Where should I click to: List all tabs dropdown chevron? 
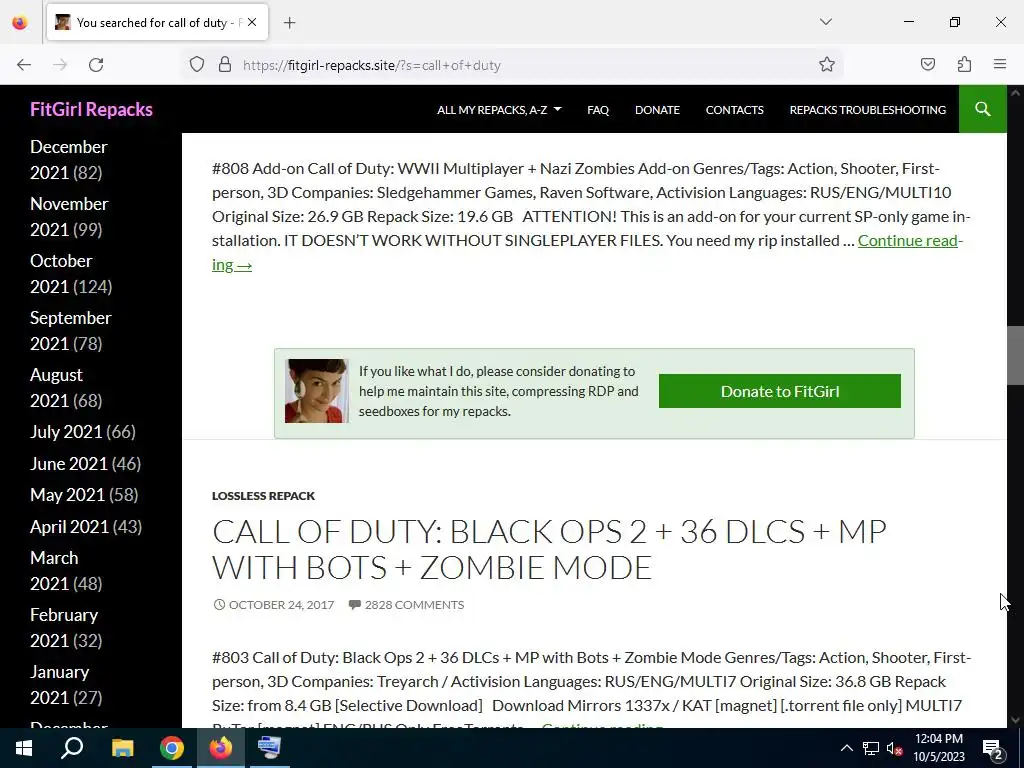[825, 22]
